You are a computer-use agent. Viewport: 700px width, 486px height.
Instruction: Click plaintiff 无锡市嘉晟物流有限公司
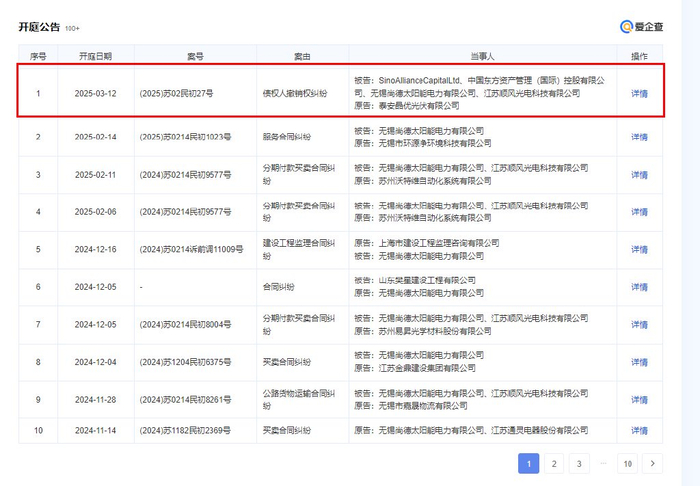(423, 406)
